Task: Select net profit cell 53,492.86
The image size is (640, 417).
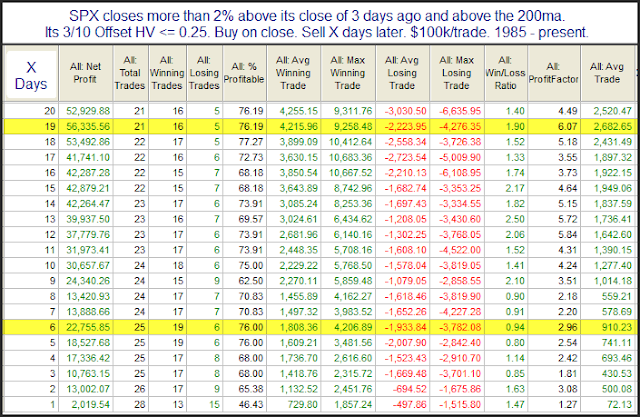Action: [88, 142]
